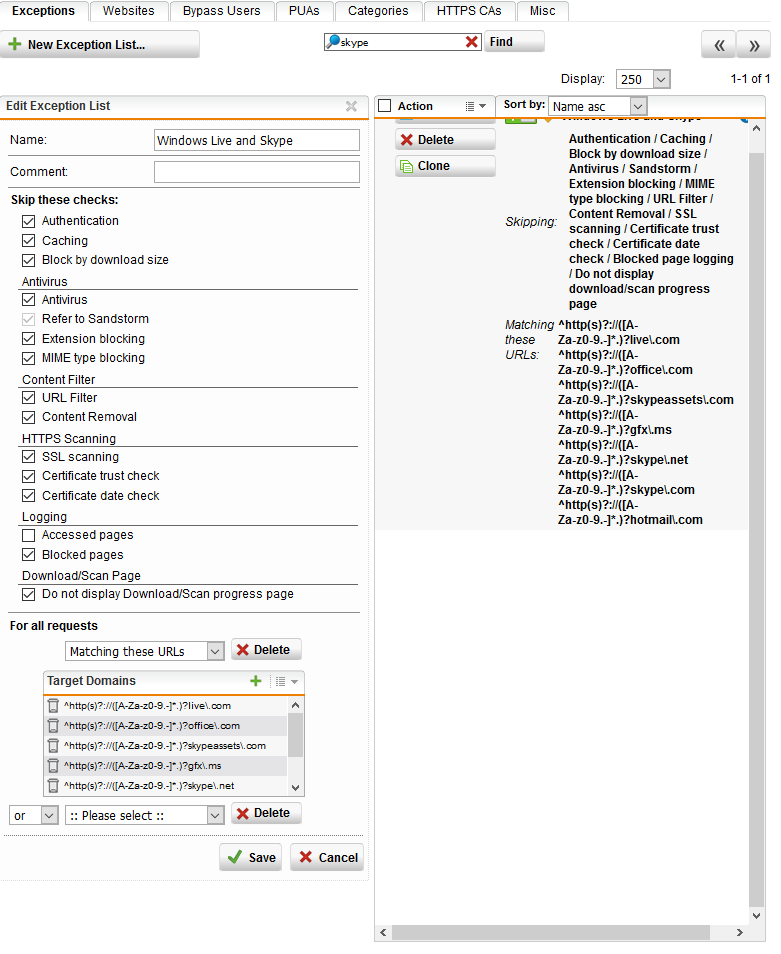Remove the skype\.net entry trash icon
The image size is (781, 954).
point(54,786)
